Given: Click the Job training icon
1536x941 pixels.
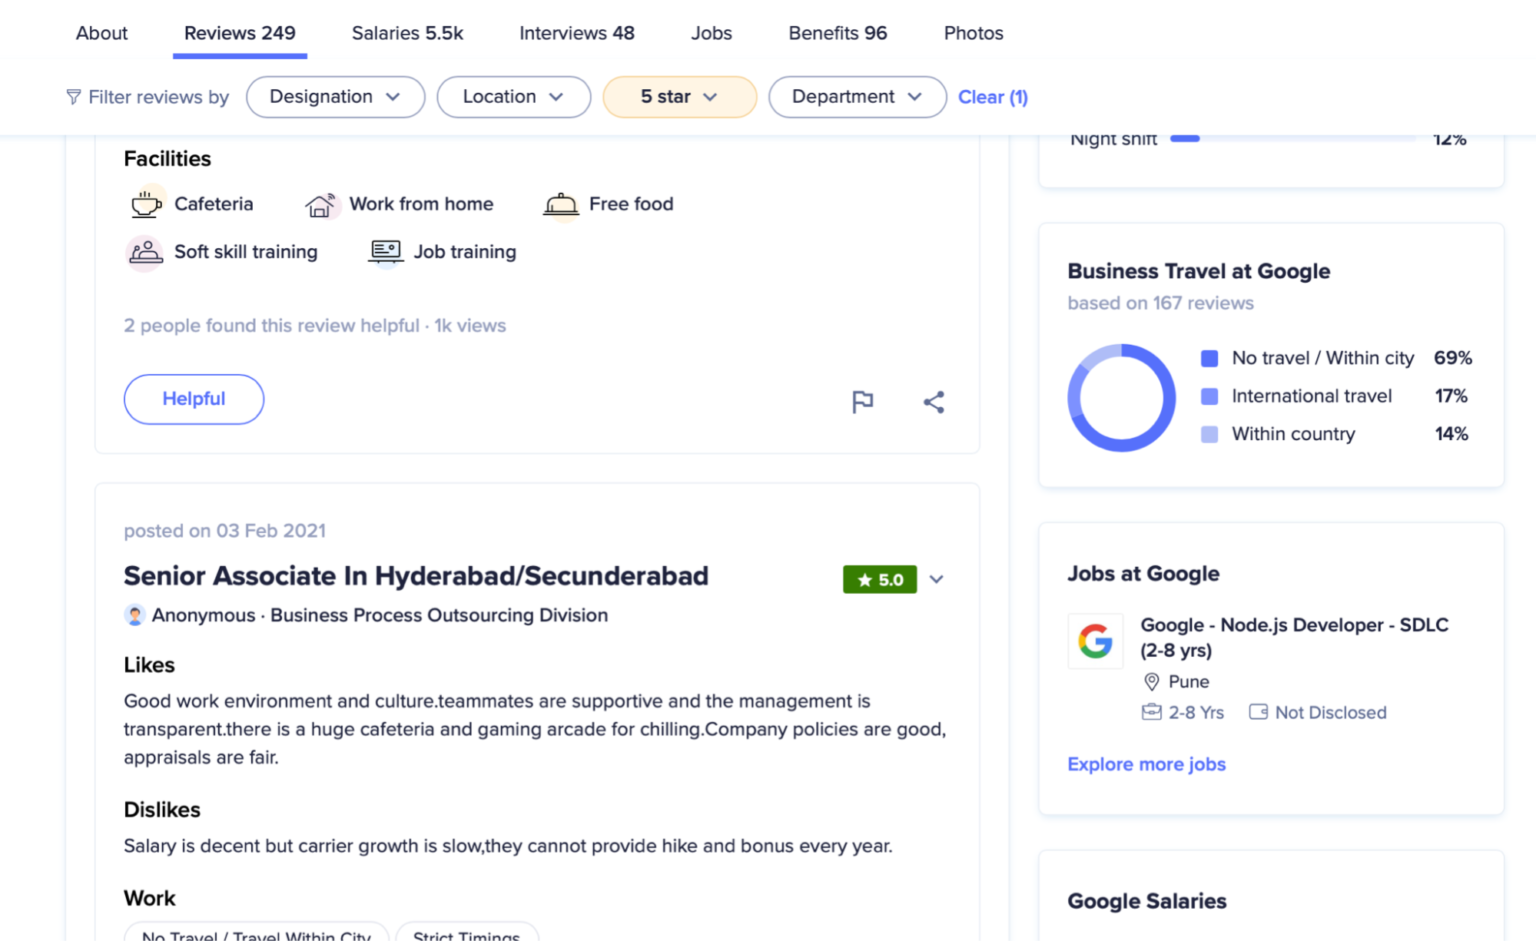Looking at the screenshot, I should pyautogui.click(x=385, y=252).
